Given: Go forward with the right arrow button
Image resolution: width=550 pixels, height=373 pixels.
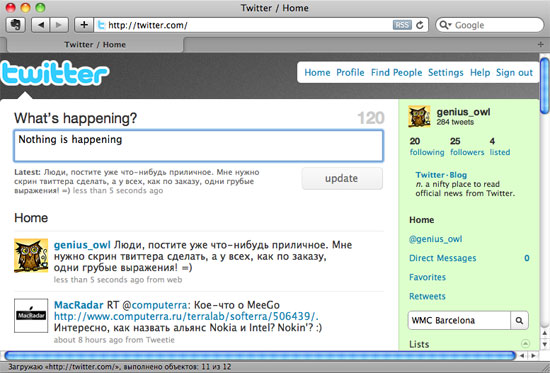Looking at the screenshot, I should (x=59, y=25).
